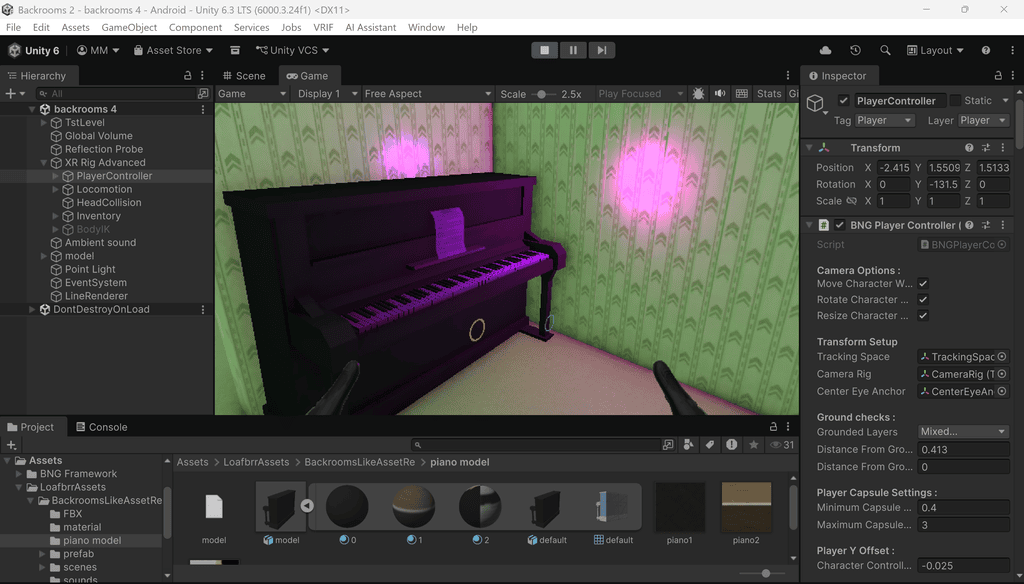Enable the Static checkbox
This screenshot has width=1024, height=584.
point(955,100)
